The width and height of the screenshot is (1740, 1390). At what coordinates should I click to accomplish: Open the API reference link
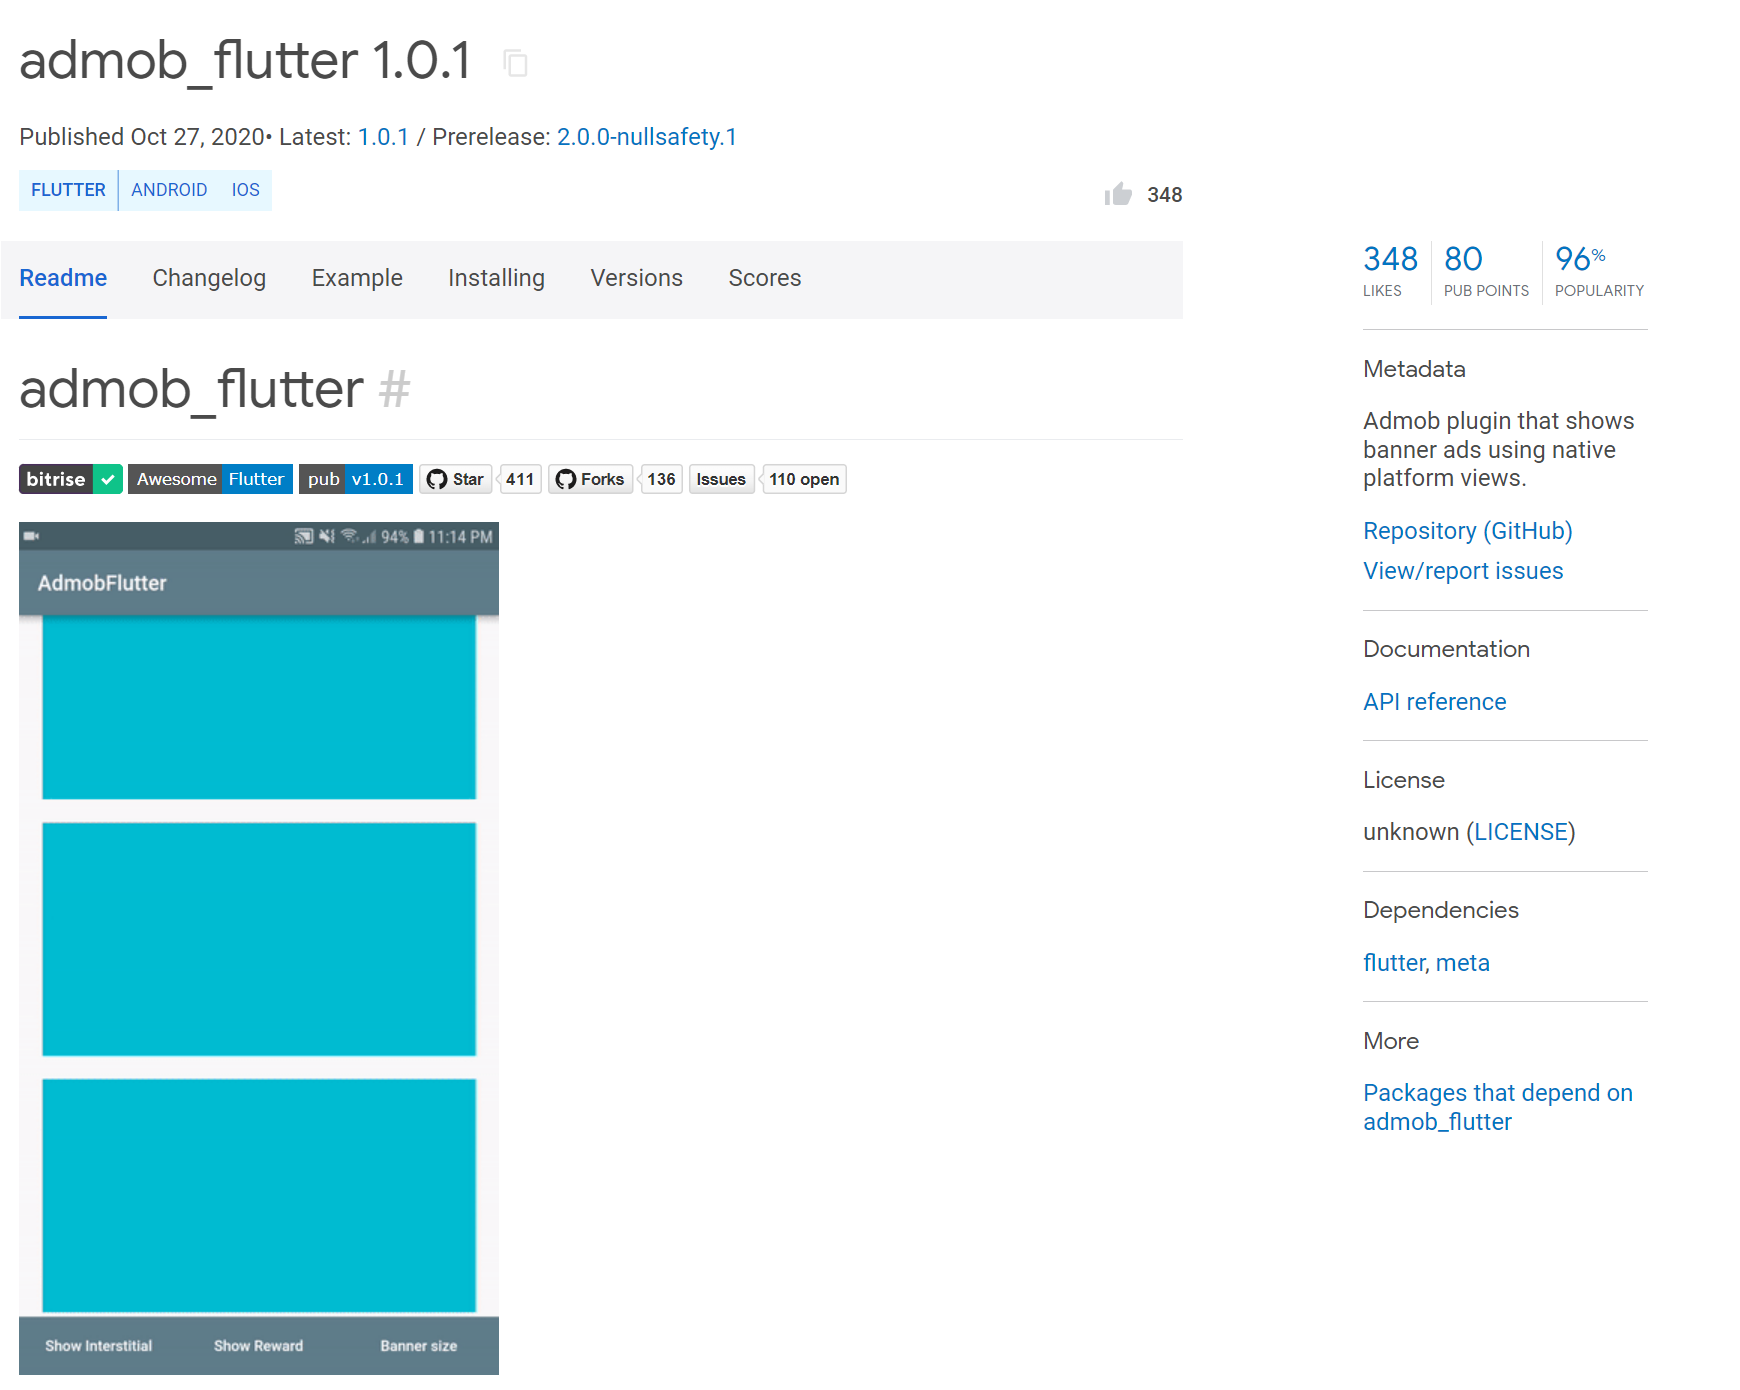(1435, 702)
